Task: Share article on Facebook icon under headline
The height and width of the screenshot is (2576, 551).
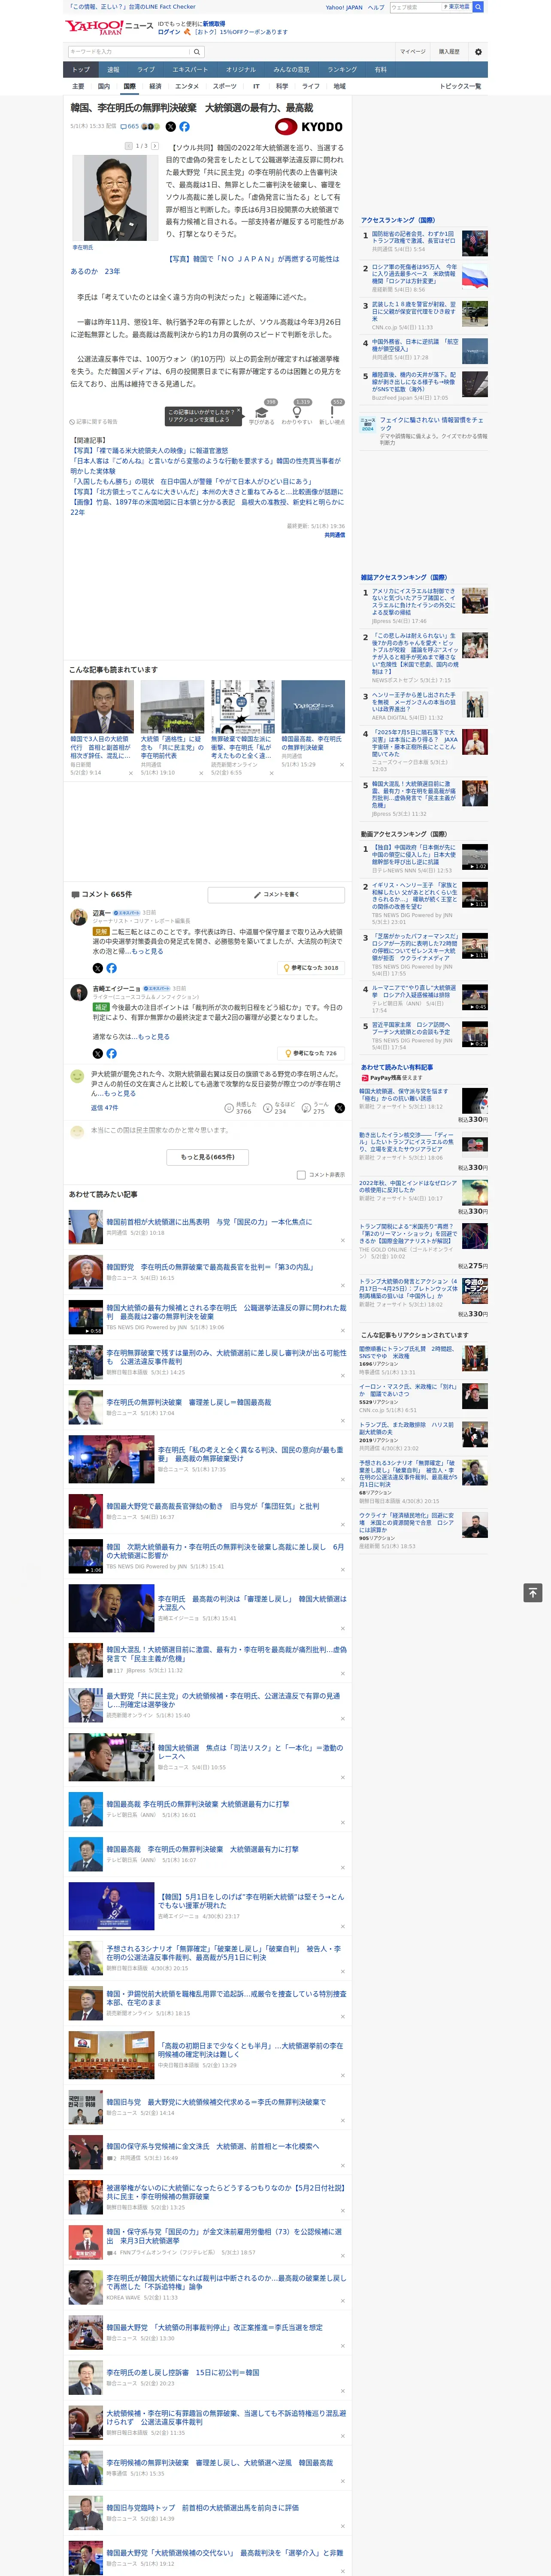Action: 184,127
